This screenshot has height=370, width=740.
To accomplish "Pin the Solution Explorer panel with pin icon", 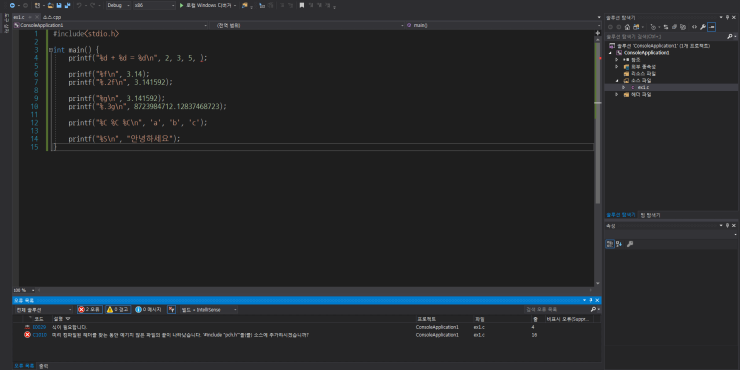I will click(728, 17).
